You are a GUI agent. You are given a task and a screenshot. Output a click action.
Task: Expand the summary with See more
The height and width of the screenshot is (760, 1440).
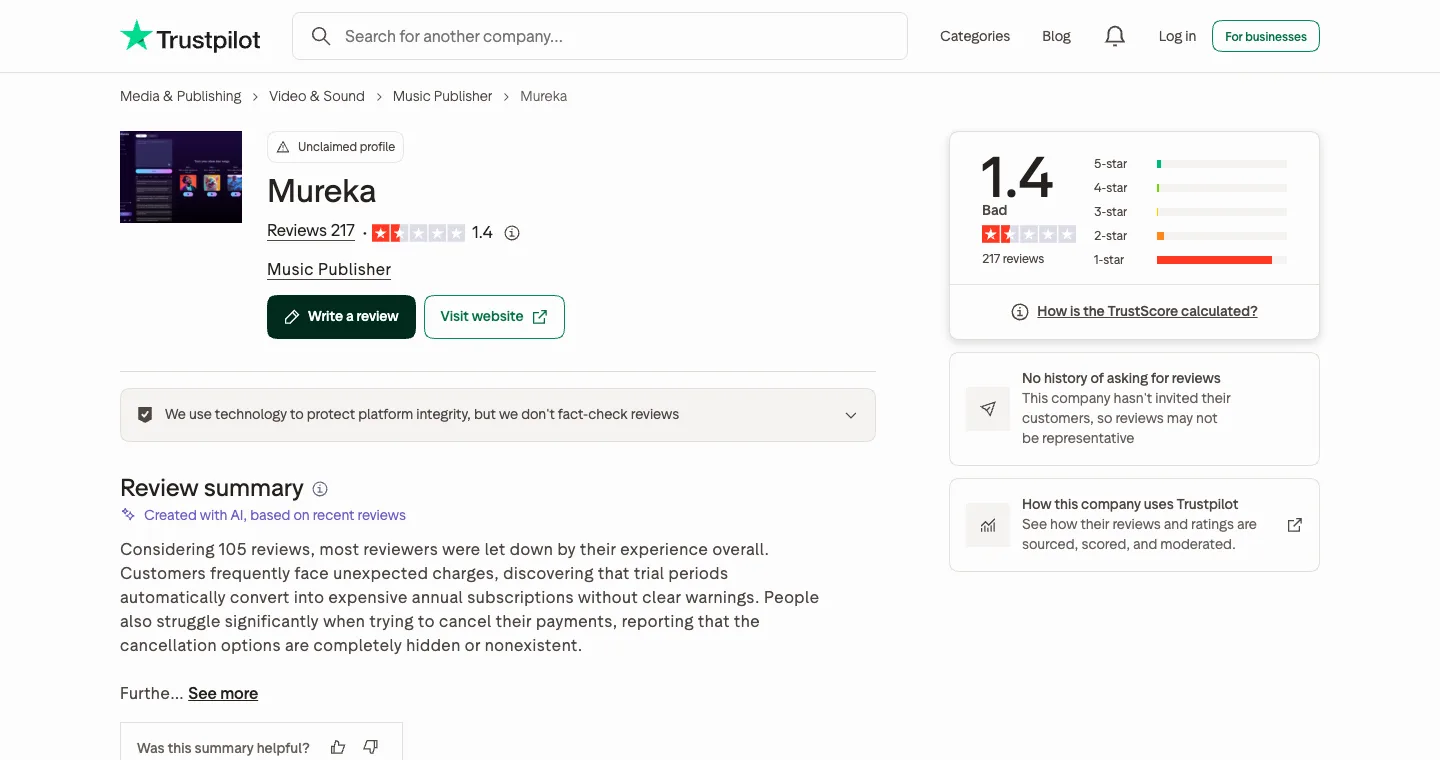223,693
